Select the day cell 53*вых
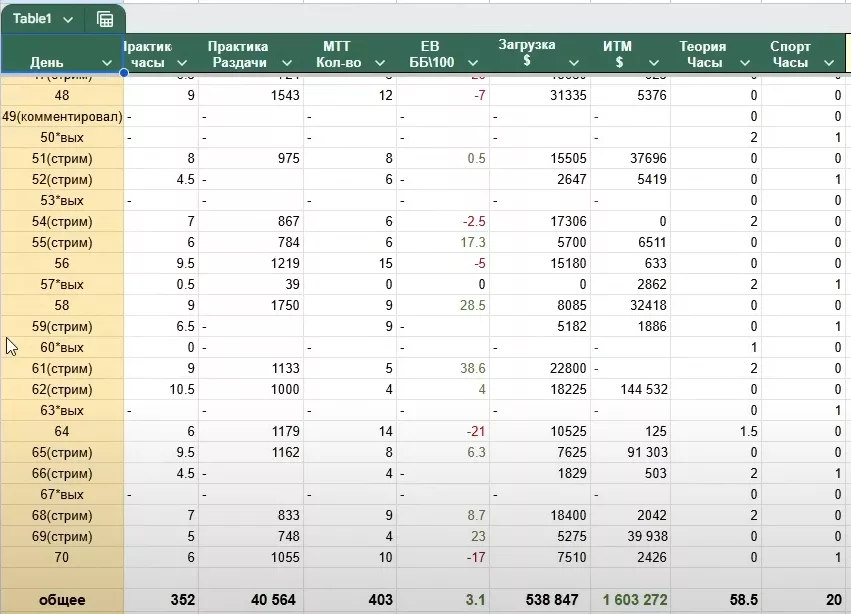851x614 pixels. click(x=62, y=200)
